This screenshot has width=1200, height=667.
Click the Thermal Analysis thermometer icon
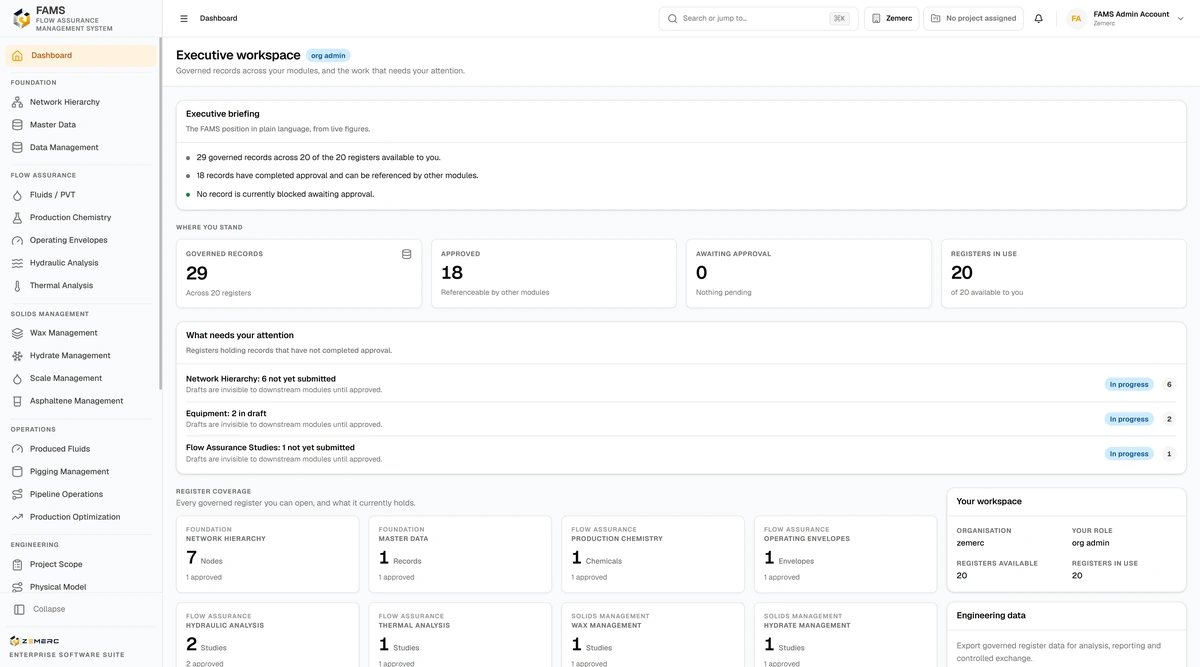click(x=17, y=286)
